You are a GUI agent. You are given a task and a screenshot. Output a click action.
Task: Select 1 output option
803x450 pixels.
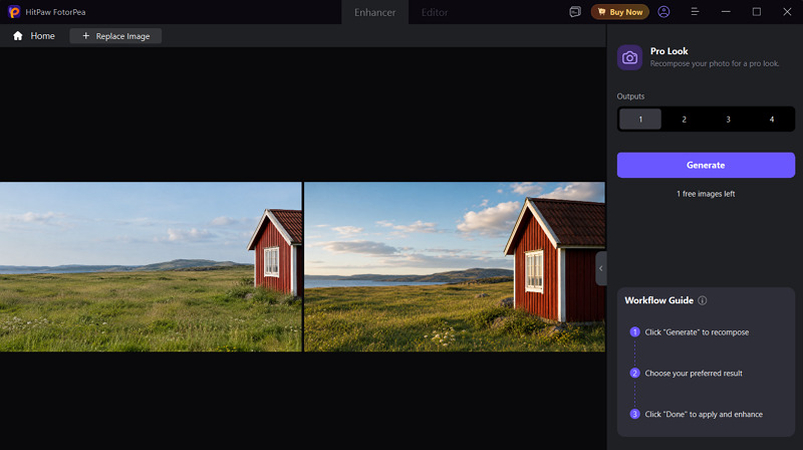(640, 119)
